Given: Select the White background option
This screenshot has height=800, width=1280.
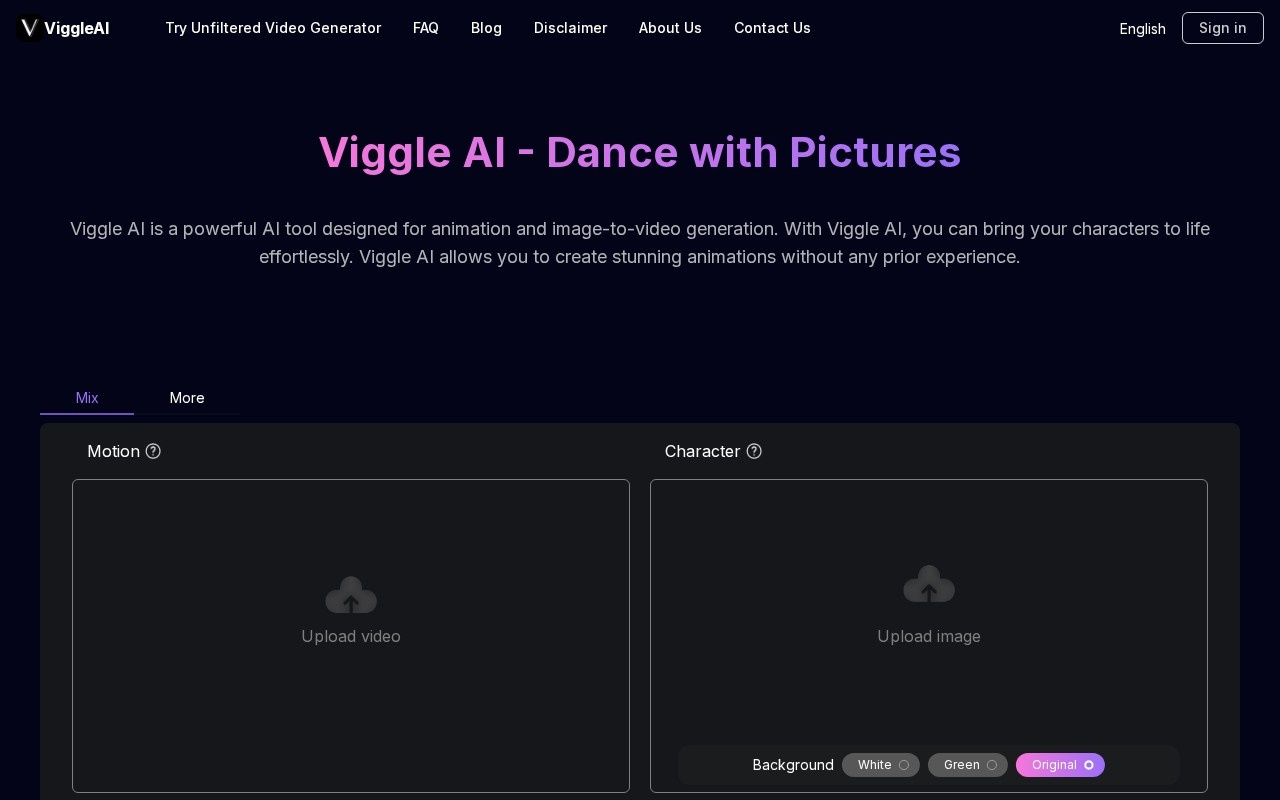Looking at the screenshot, I should 881,765.
